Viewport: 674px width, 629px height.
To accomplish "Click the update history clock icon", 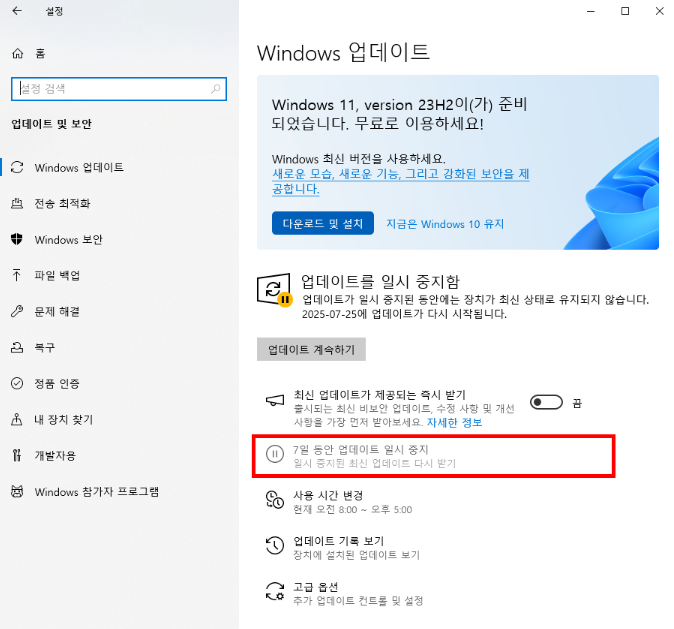I will (x=275, y=546).
